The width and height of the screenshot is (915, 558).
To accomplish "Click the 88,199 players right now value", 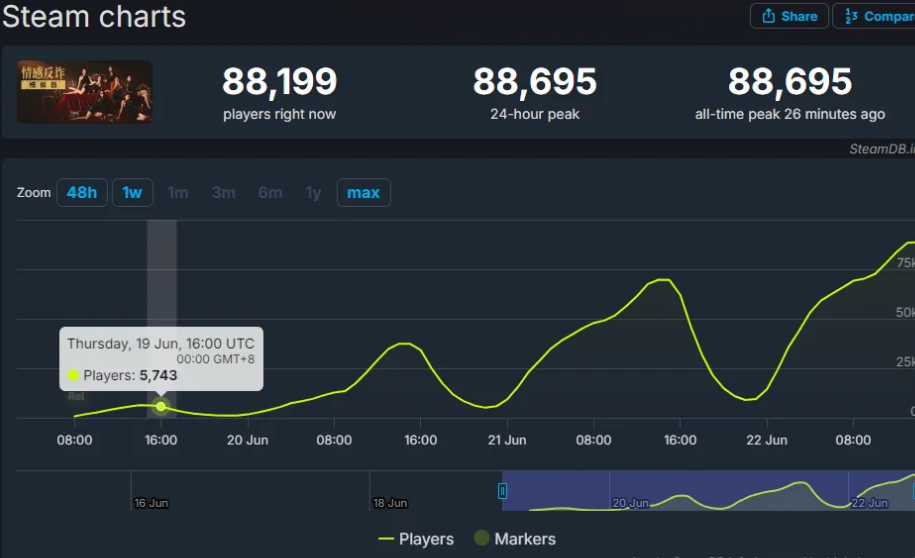I will pos(280,81).
